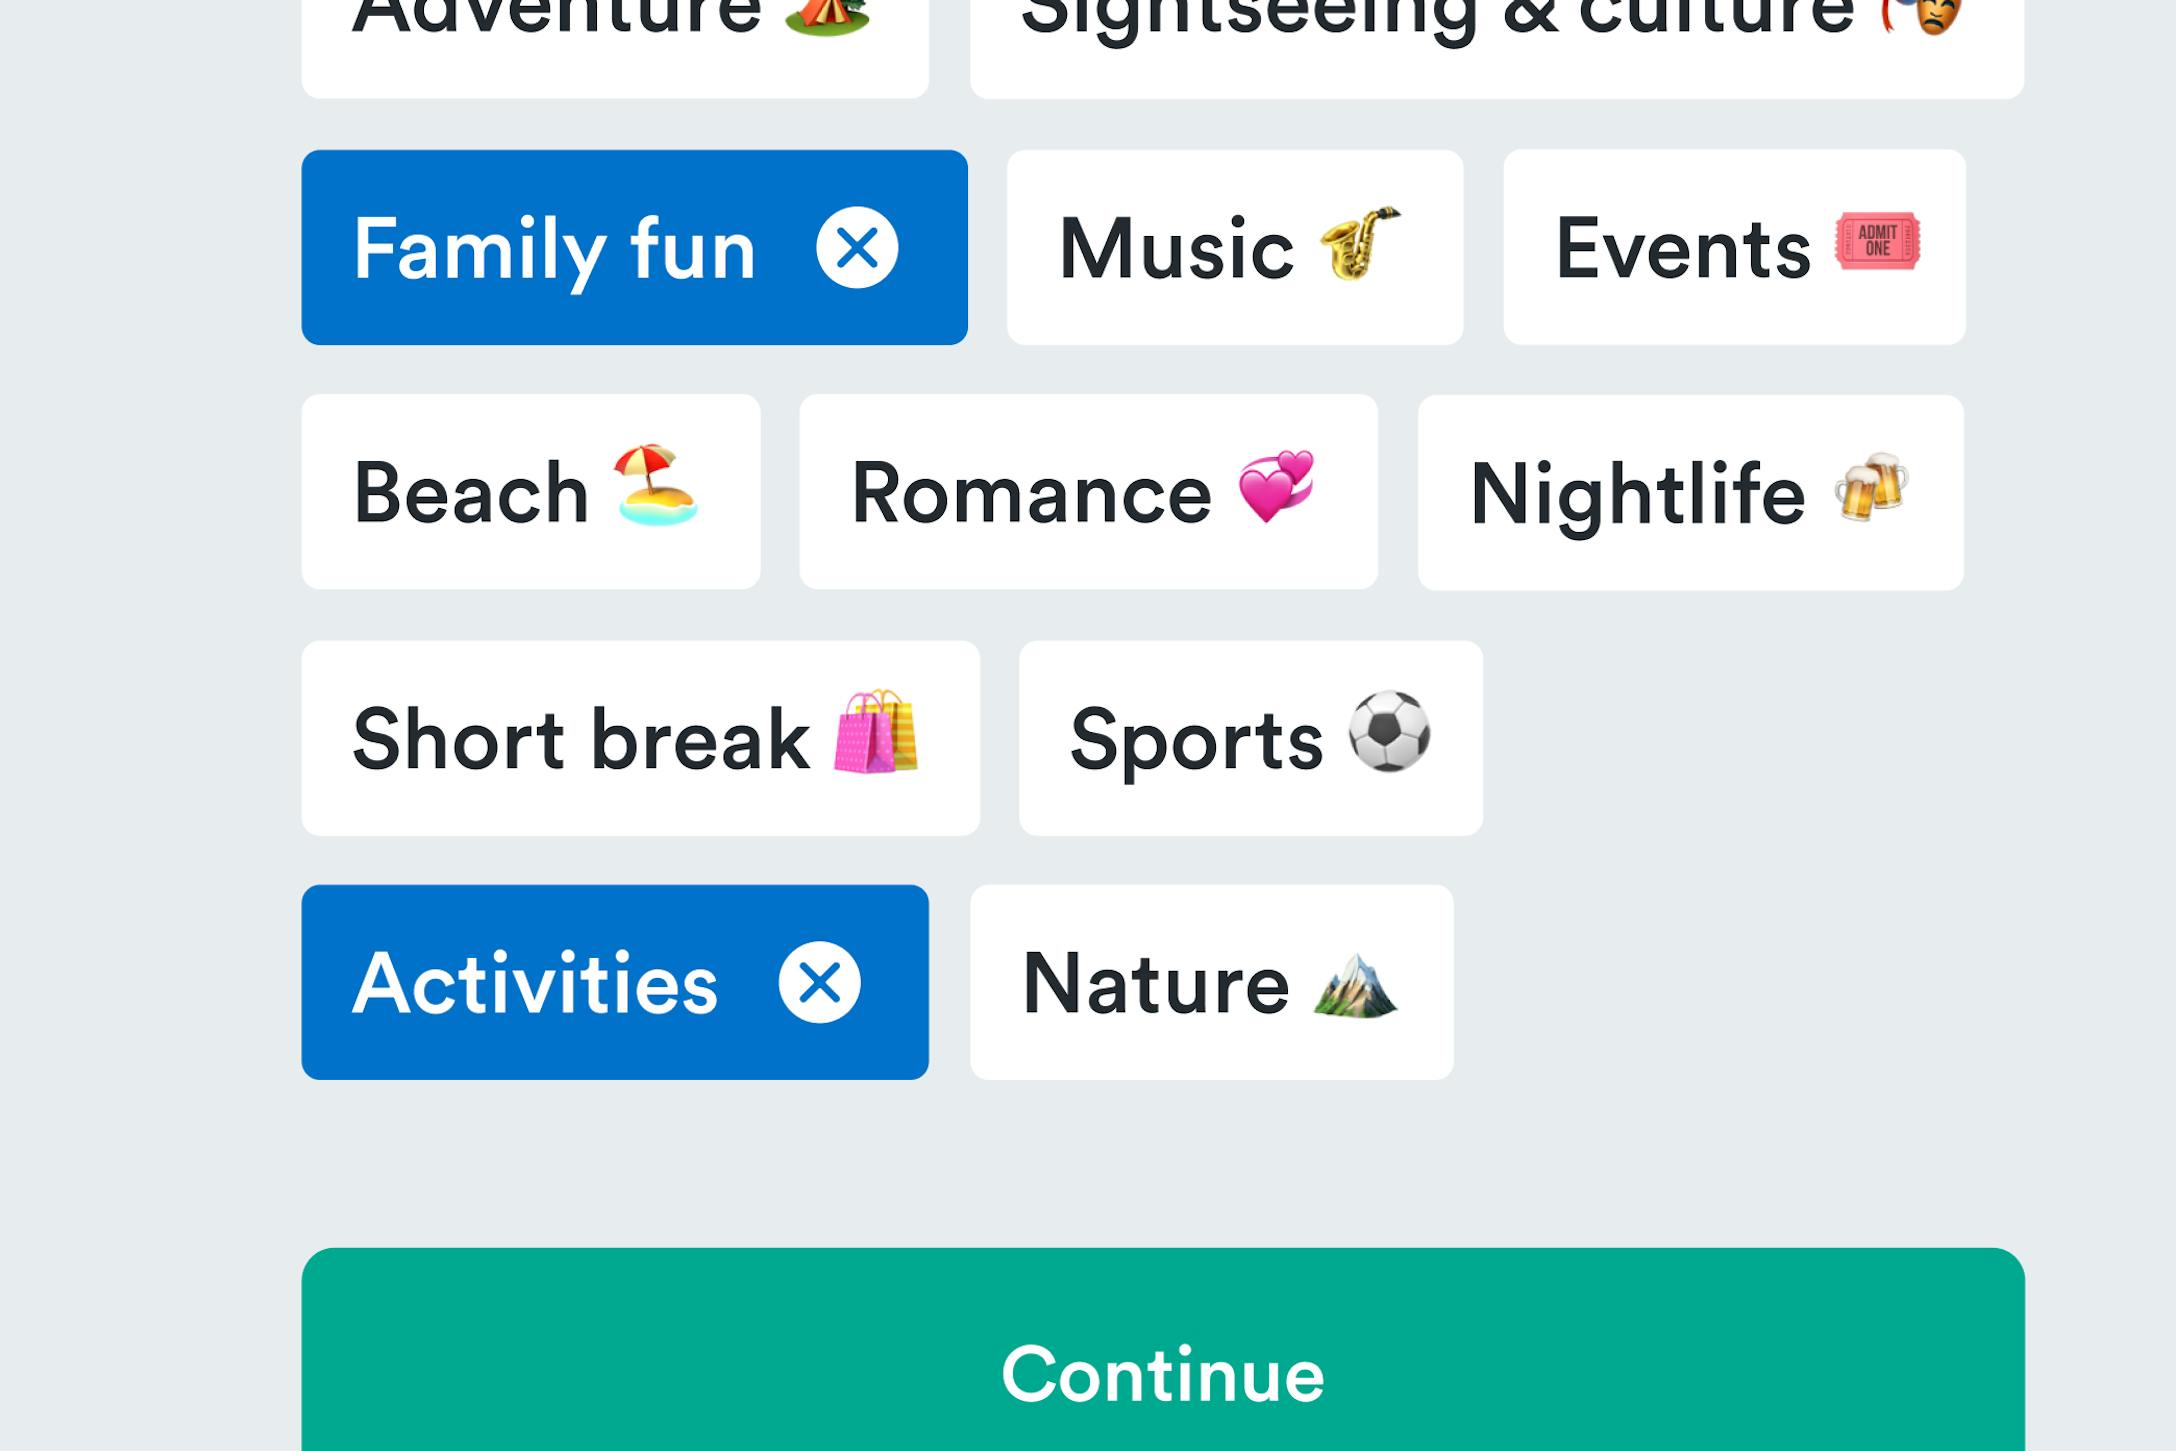
Task: Click the shopping bags emoji
Action: coord(875,731)
